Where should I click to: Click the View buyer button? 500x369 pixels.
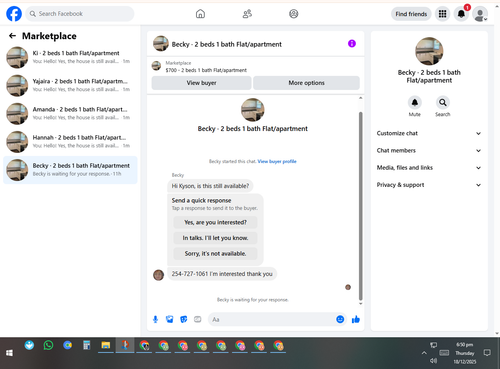coord(201,83)
